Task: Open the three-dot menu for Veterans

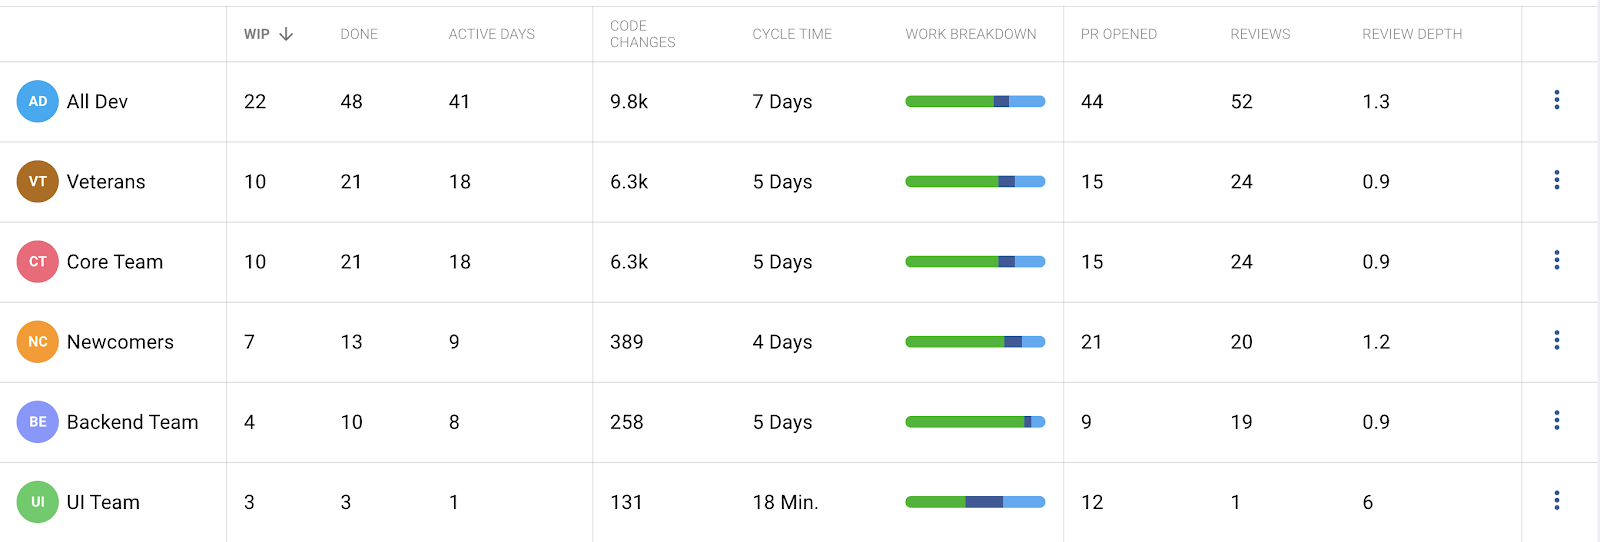Action: pyautogui.click(x=1556, y=180)
